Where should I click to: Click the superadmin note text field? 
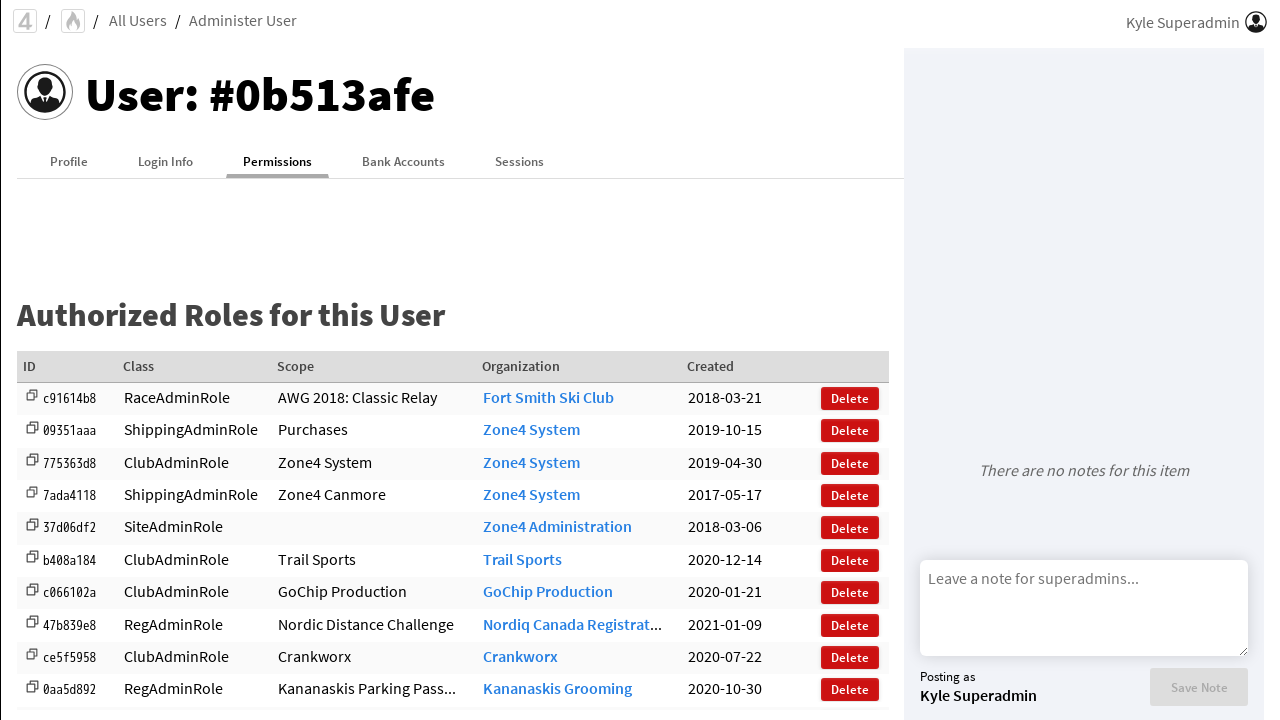pyautogui.click(x=1083, y=607)
